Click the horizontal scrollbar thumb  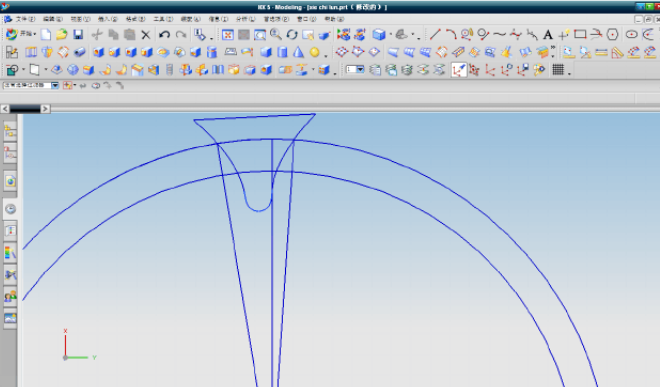pyautogui.click(x=25, y=109)
